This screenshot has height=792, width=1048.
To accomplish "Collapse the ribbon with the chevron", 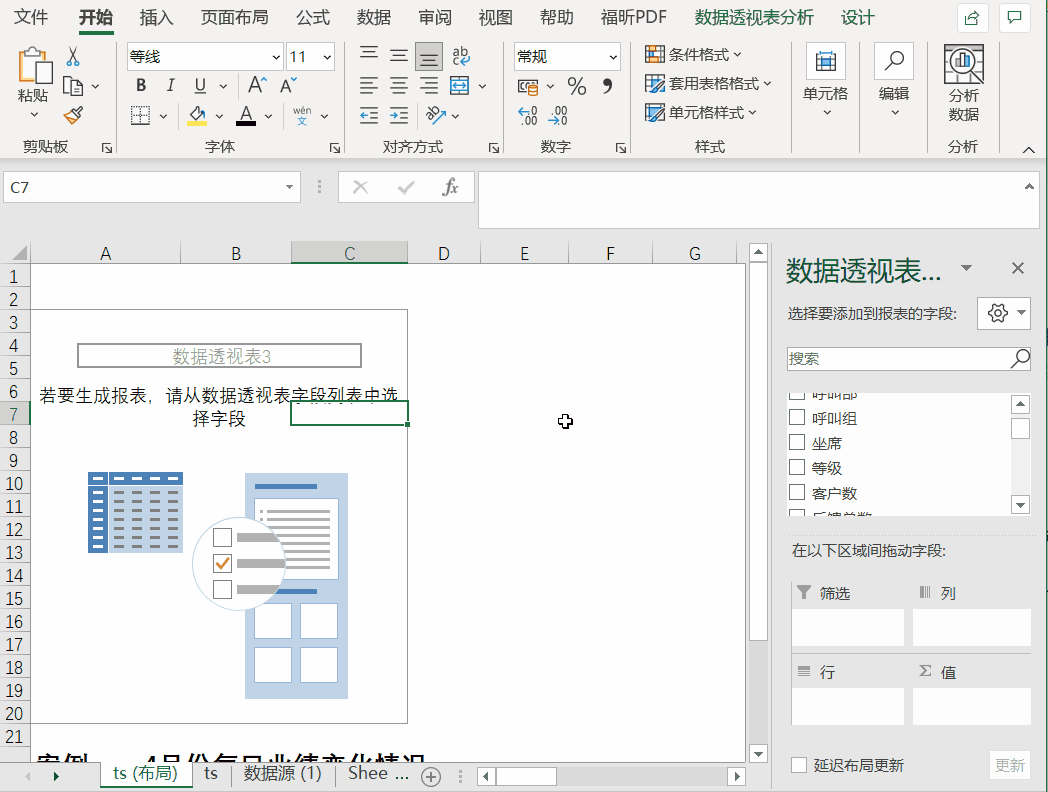I will coord(1029,150).
